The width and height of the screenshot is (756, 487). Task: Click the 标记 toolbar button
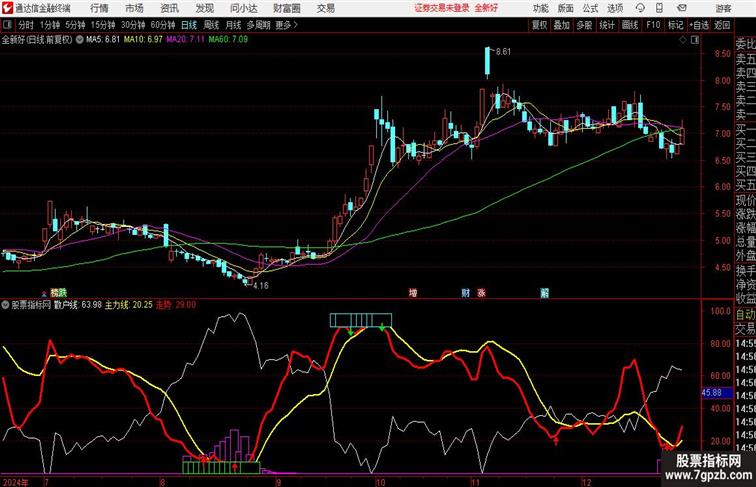675,25
